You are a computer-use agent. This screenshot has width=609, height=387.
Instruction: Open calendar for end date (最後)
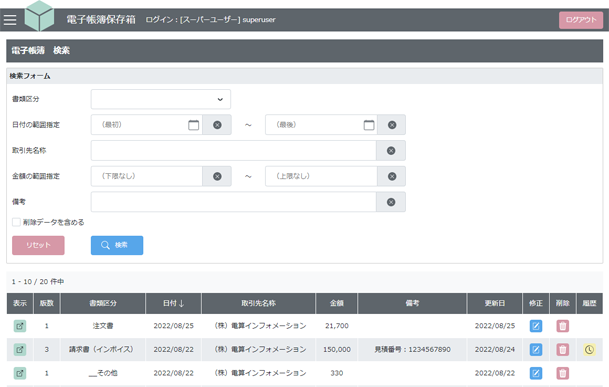pos(369,125)
